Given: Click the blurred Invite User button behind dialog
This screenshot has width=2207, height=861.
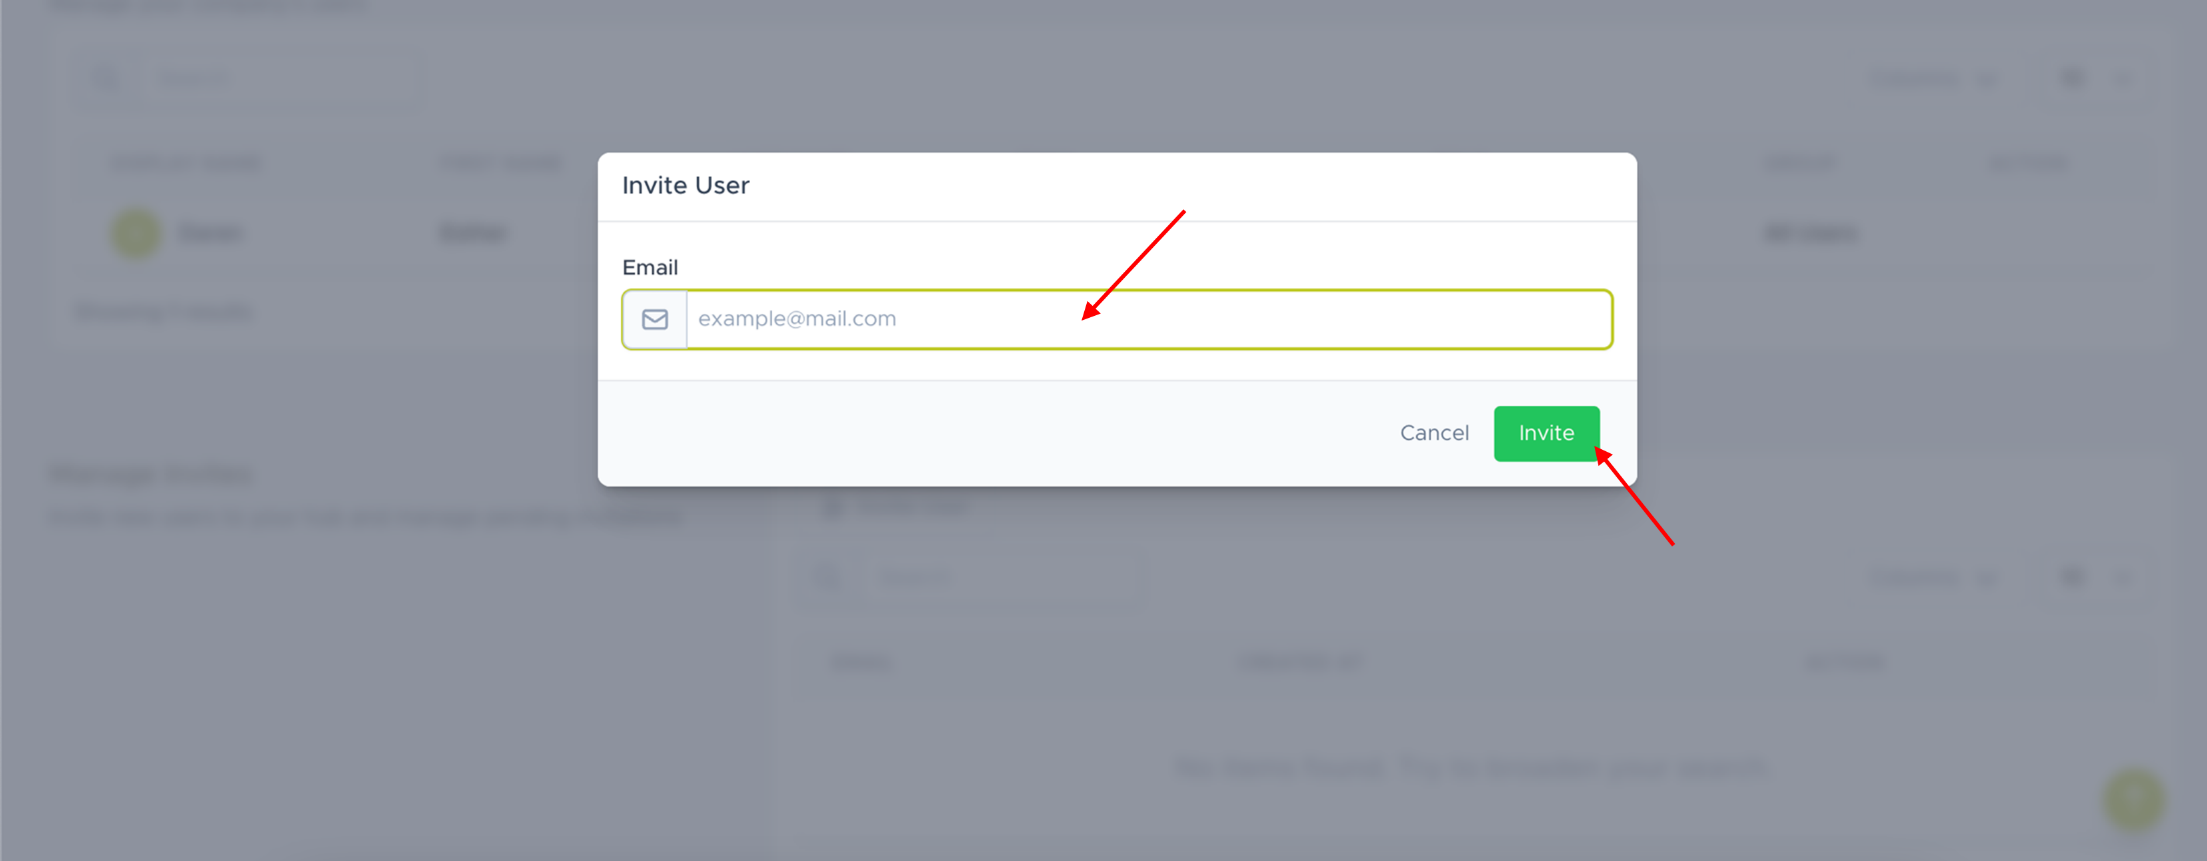Looking at the screenshot, I should pyautogui.click(x=900, y=508).
